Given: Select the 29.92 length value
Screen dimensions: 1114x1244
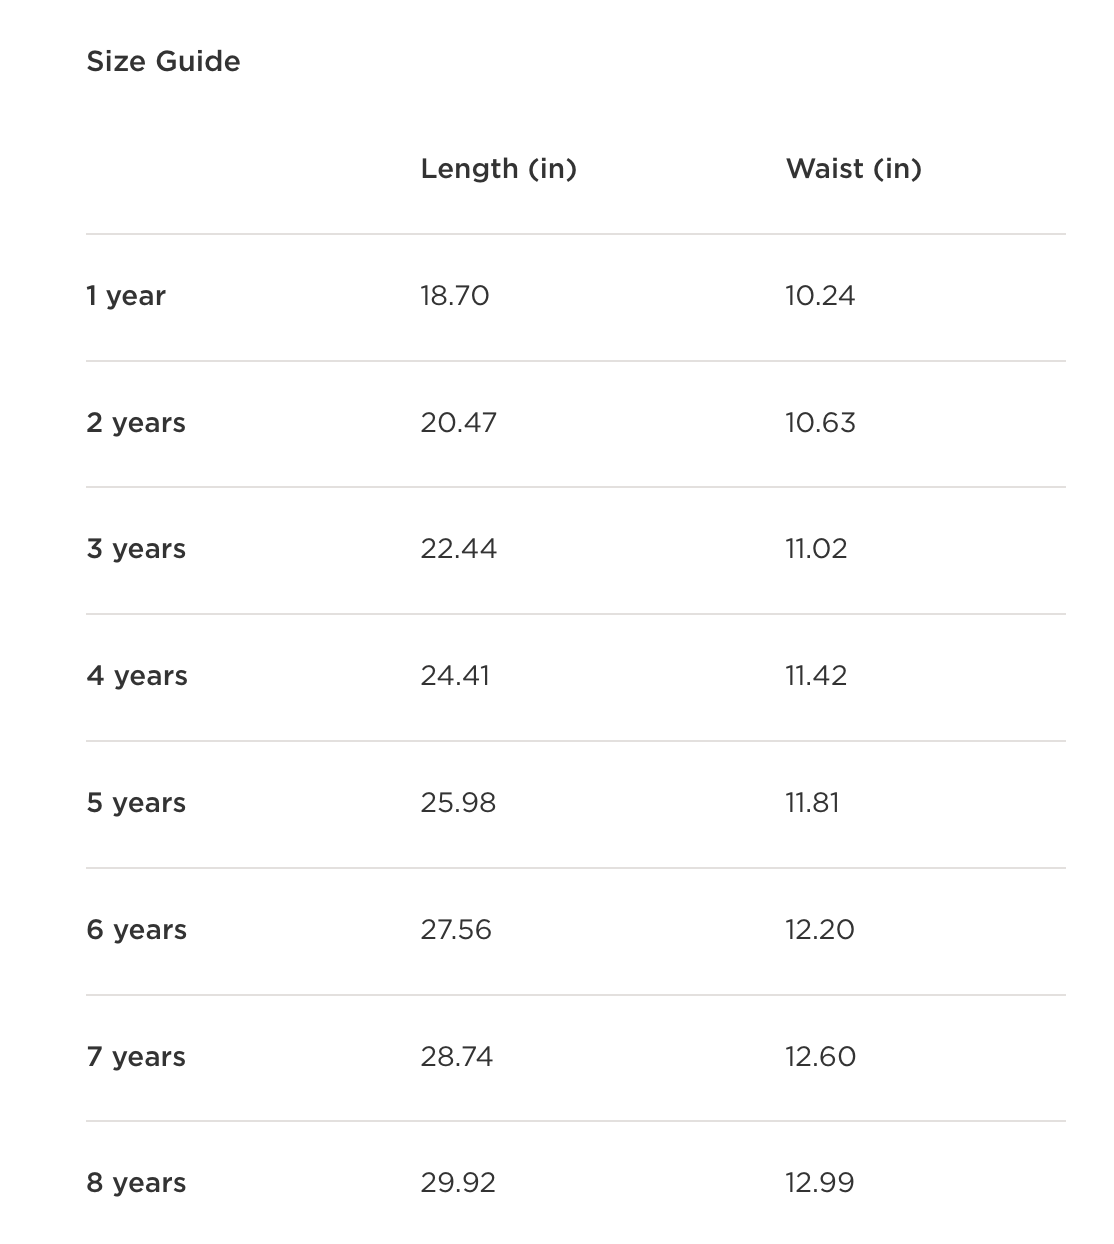Looking at the screenshot, I should pos(458,1183).
